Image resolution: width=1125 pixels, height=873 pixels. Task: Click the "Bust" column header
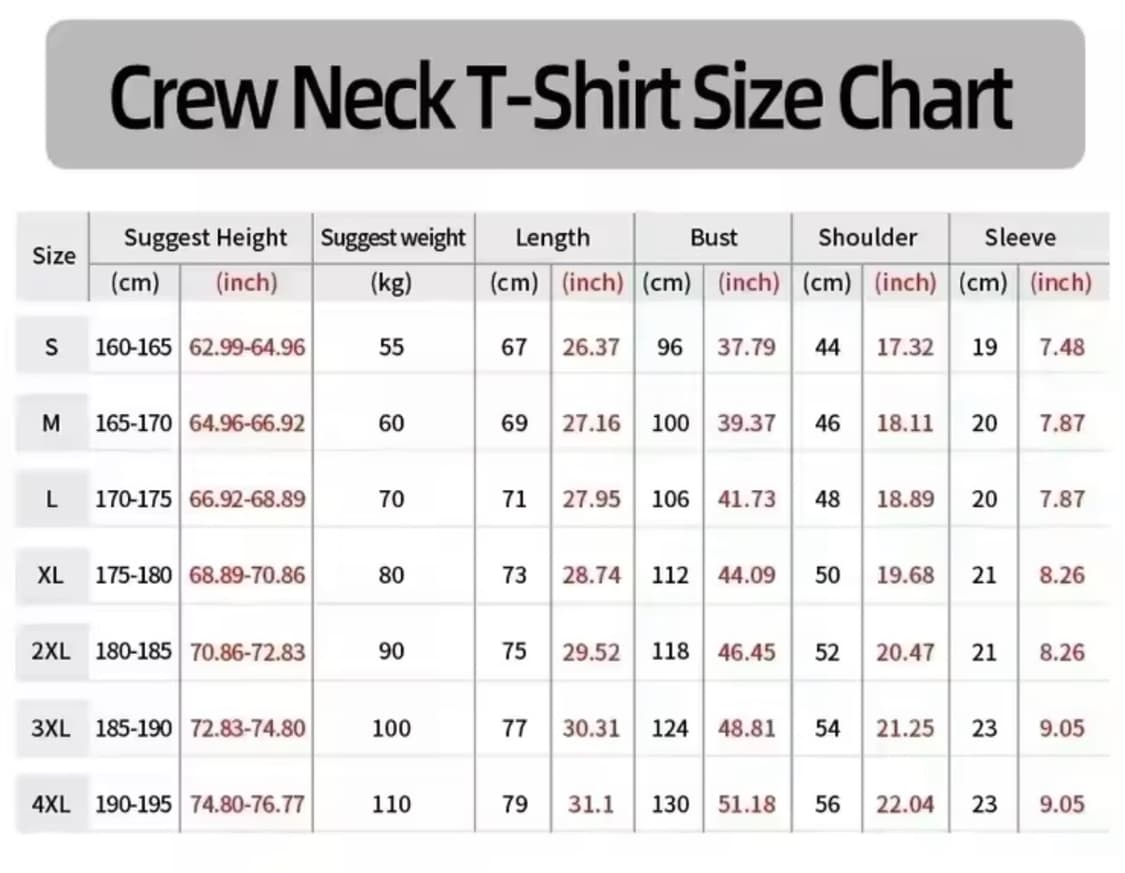(713, 238)
